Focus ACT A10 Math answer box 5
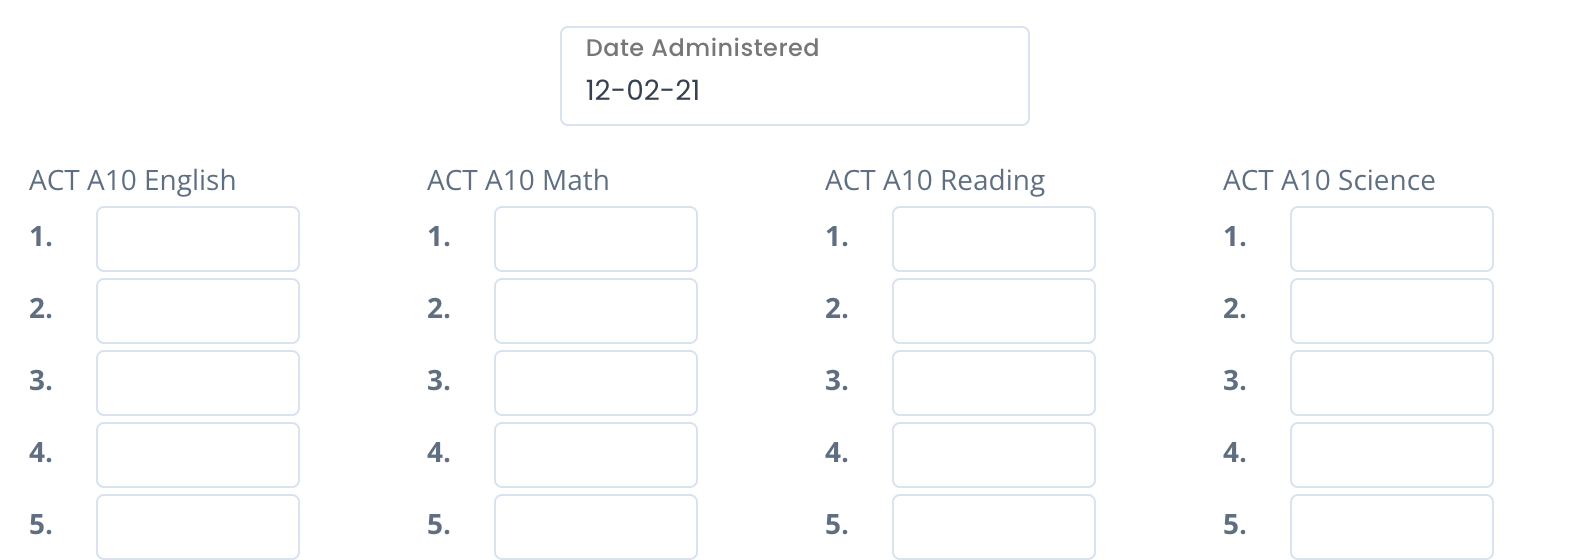Image resolution: width=1586 pixels, height=560 pixels. pyautogui.click(x=596, y=527)
